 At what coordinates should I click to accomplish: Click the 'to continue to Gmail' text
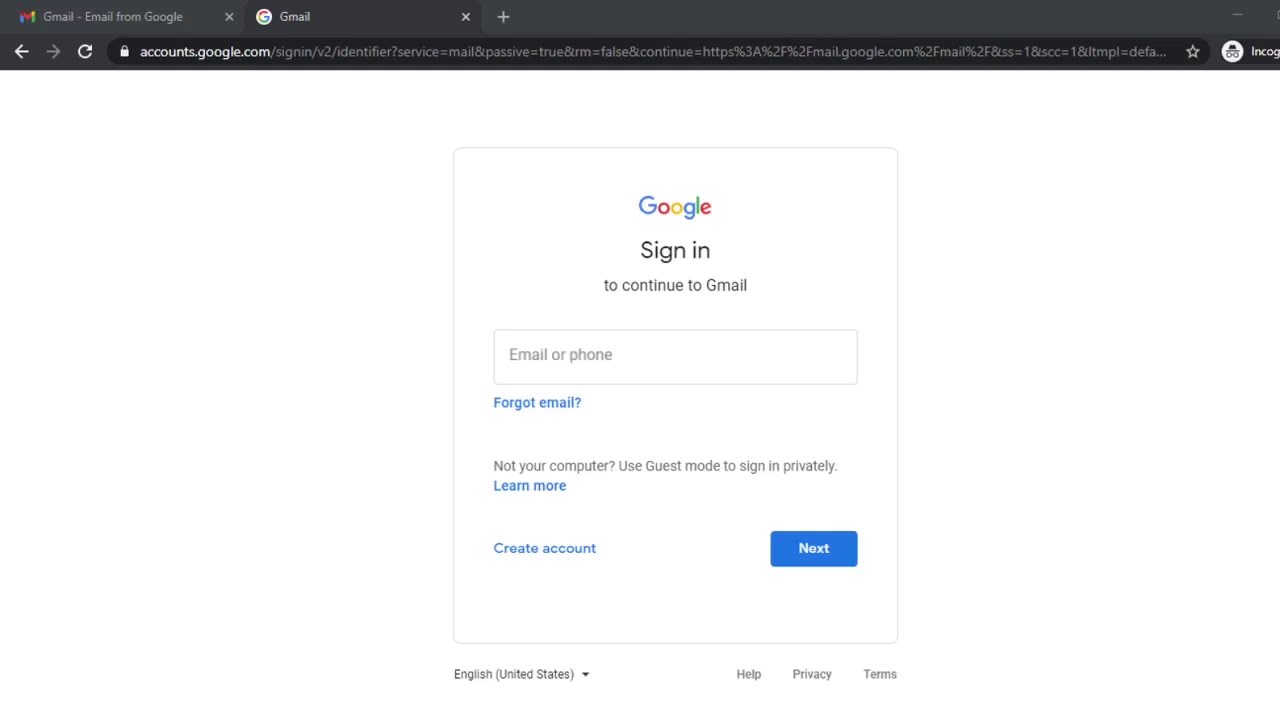(675, 285)
